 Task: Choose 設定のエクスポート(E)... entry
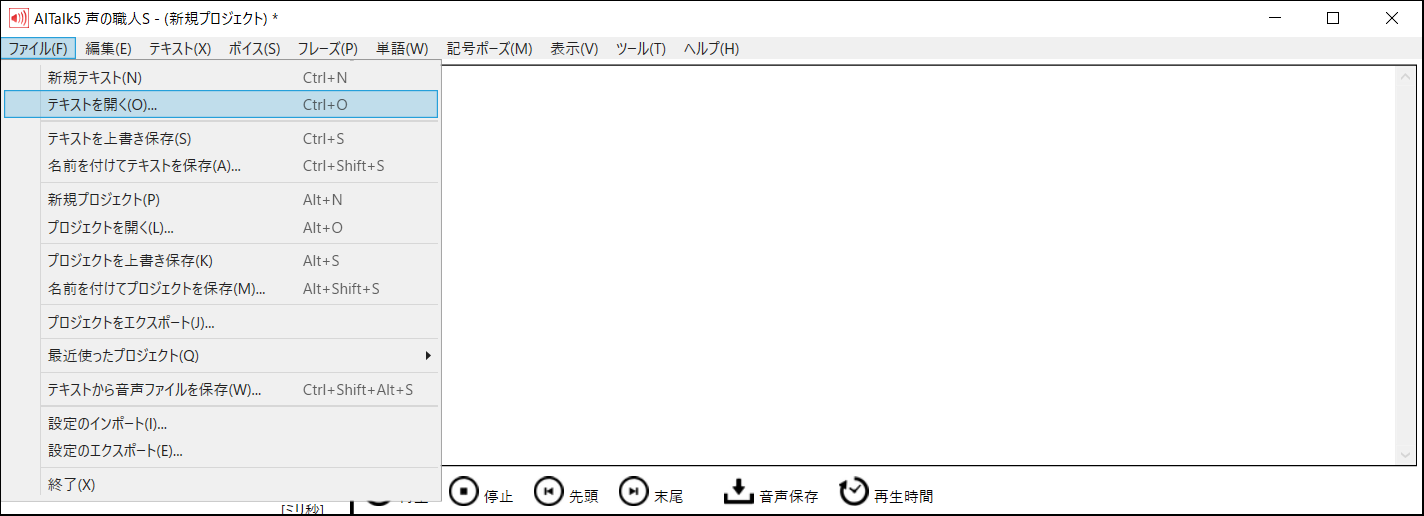[x=221, y=451]
